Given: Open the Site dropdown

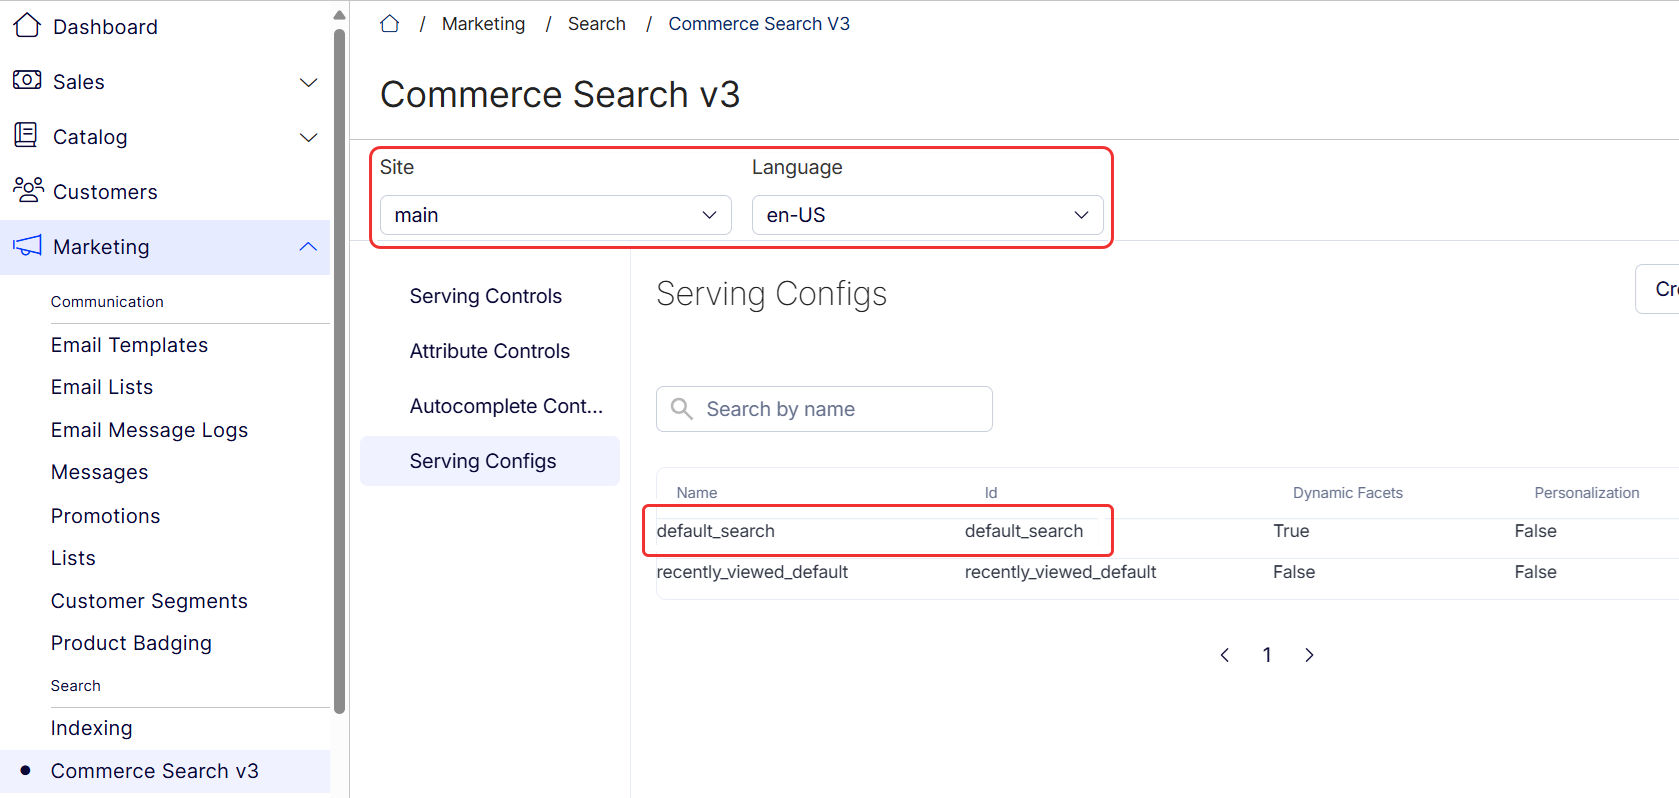Looking at the screenshot, I should [x=555, y=215].
